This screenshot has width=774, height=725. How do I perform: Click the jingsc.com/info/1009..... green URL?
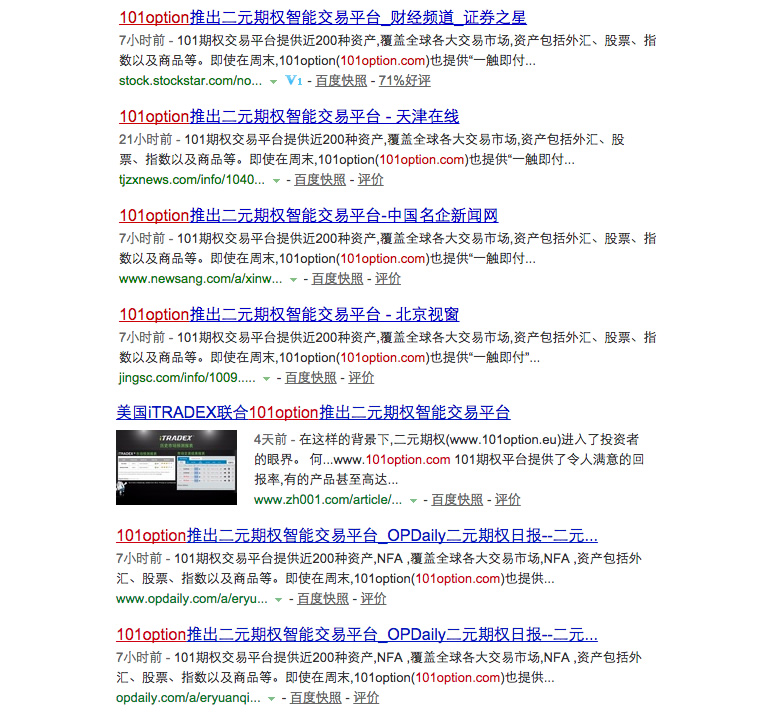tap(187, 378)
